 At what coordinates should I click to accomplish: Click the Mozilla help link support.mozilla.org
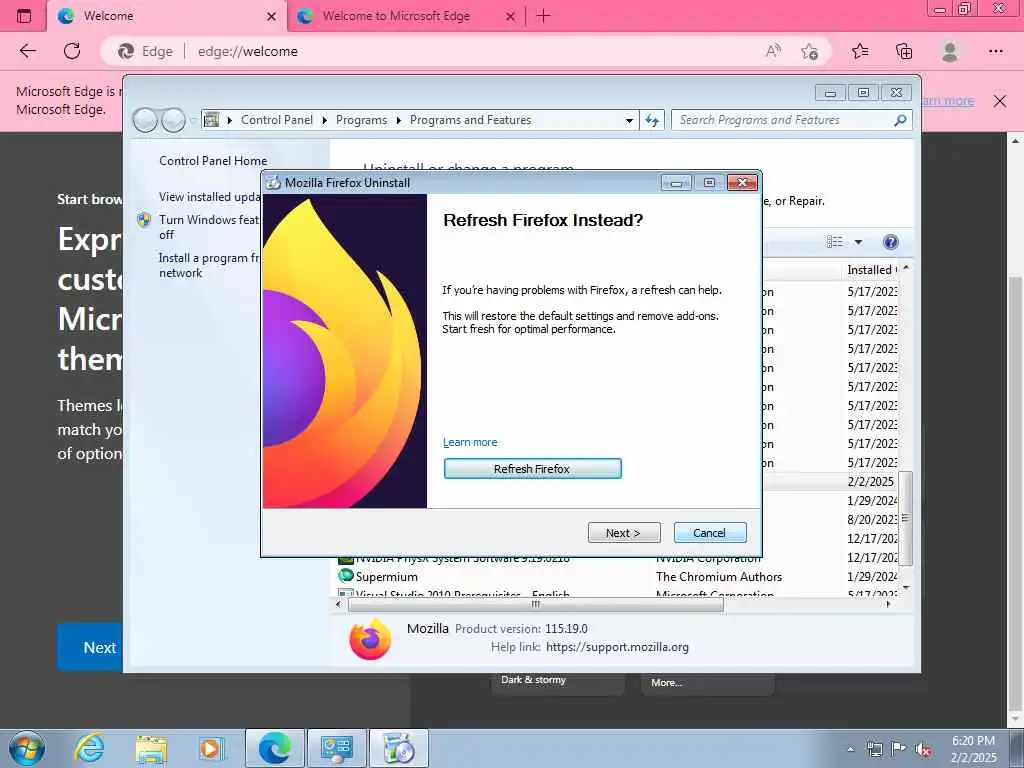coord(617,647)
